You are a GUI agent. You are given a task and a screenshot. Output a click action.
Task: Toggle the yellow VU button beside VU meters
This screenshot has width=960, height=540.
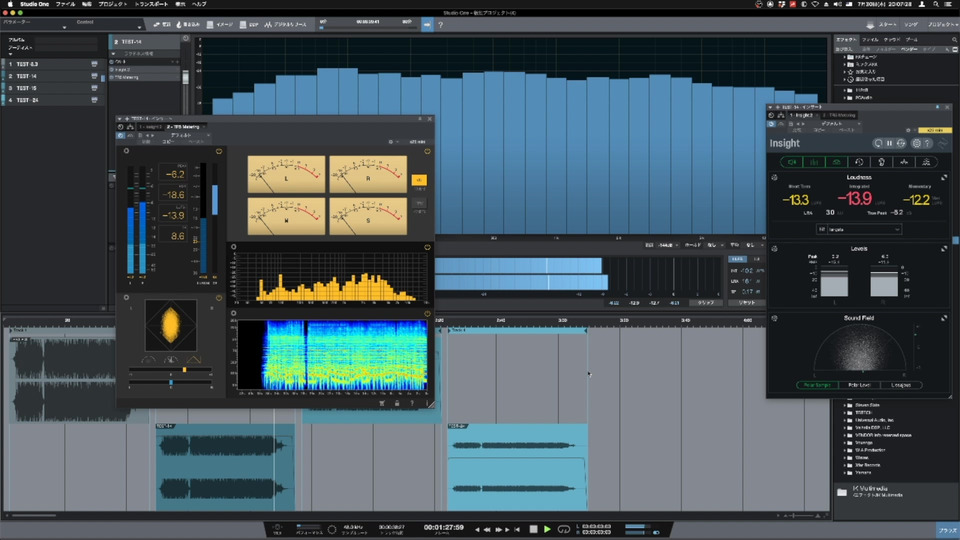click(419, 180)
